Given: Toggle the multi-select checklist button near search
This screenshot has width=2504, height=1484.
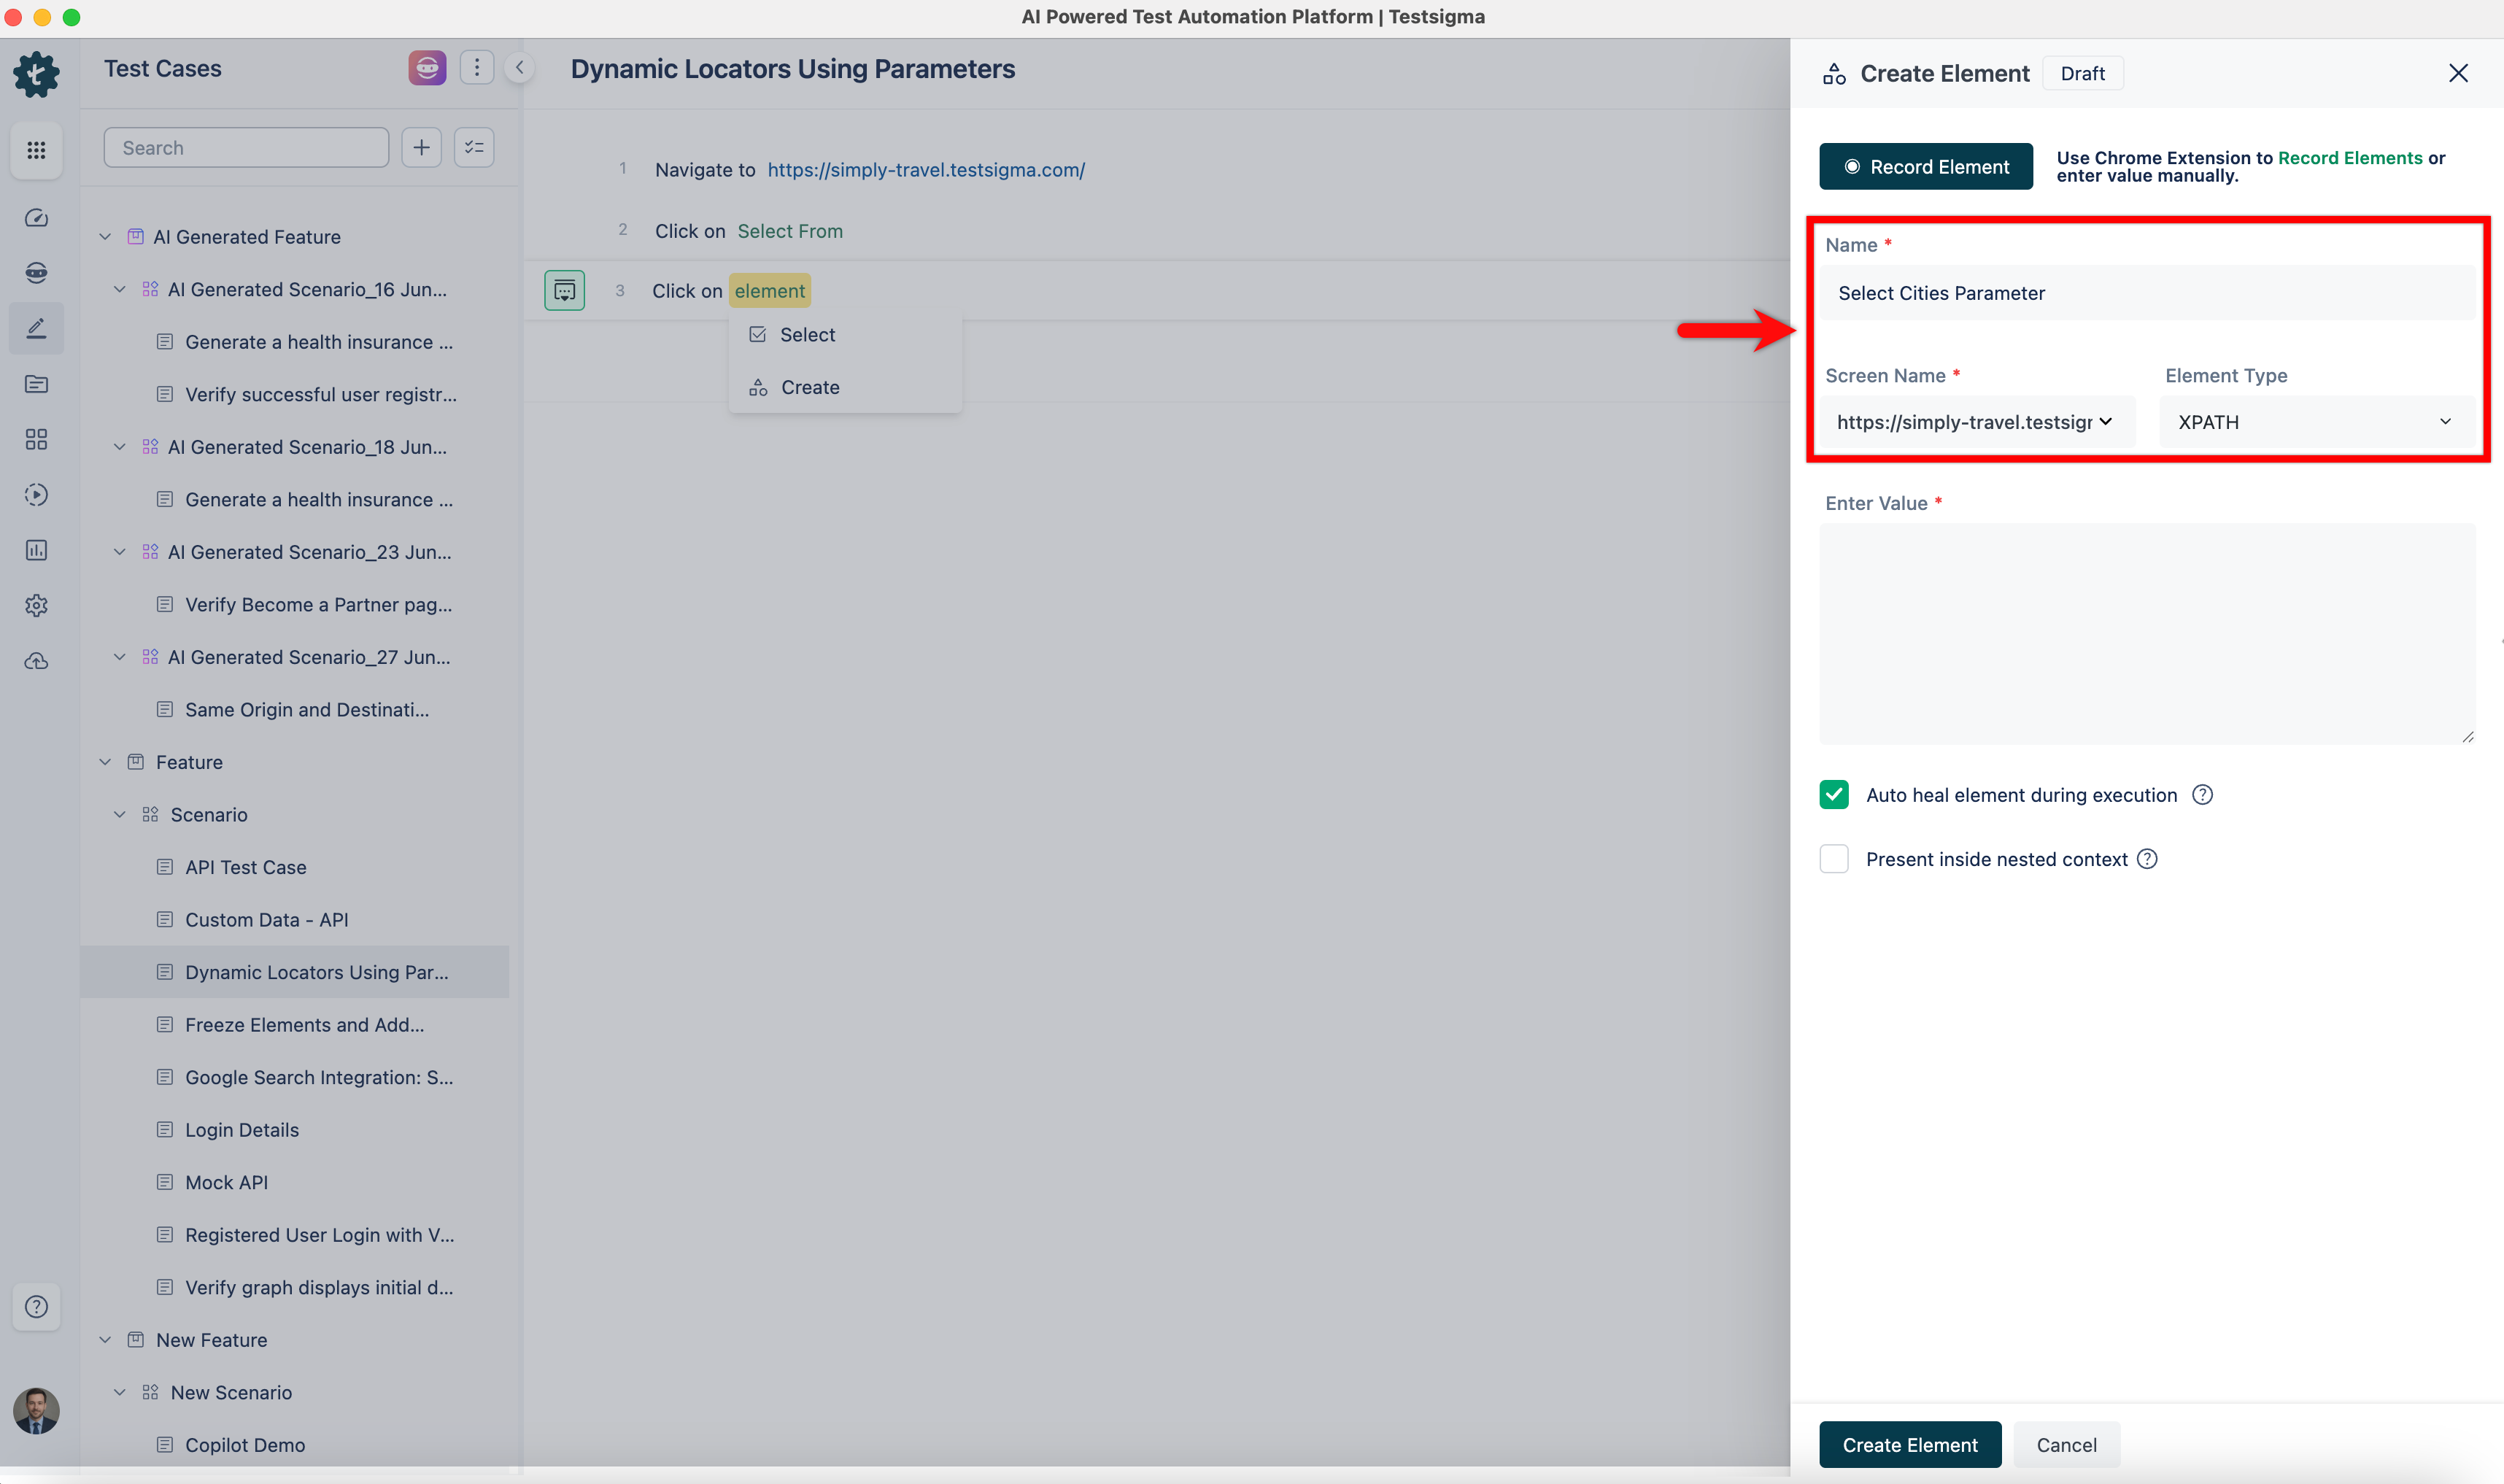Looking at the screenshot, I should (474, 148).
